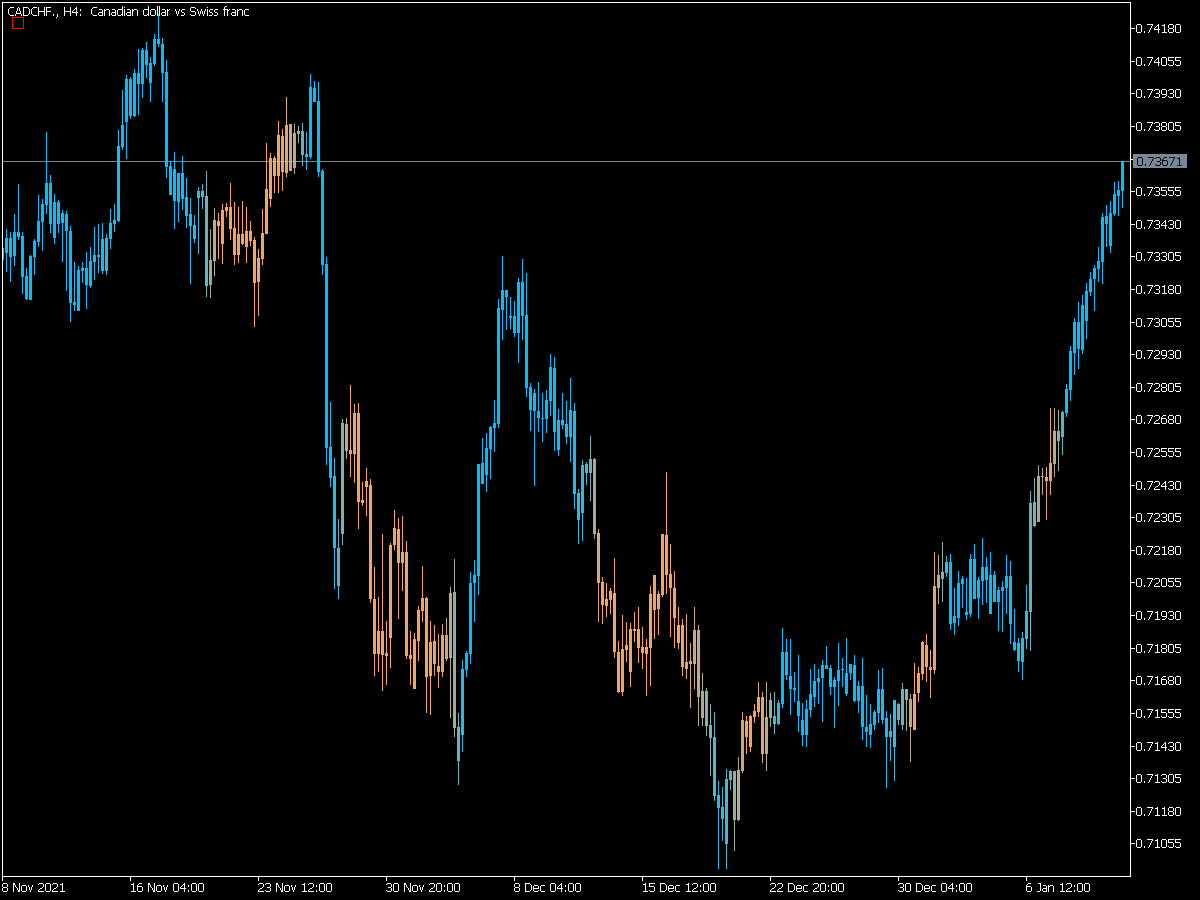Click the 0.72805 price scale label
1200x900 pixels.
[1159, 388]
